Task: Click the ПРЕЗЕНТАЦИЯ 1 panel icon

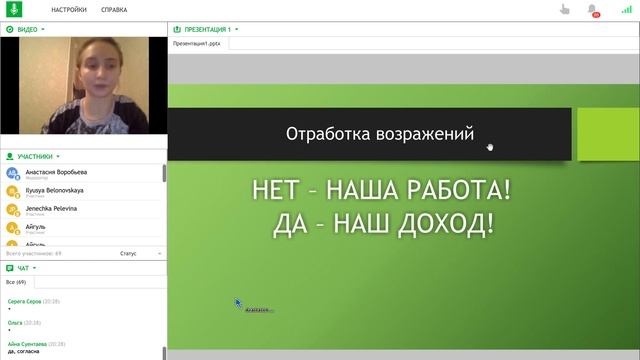Action: 177,29
